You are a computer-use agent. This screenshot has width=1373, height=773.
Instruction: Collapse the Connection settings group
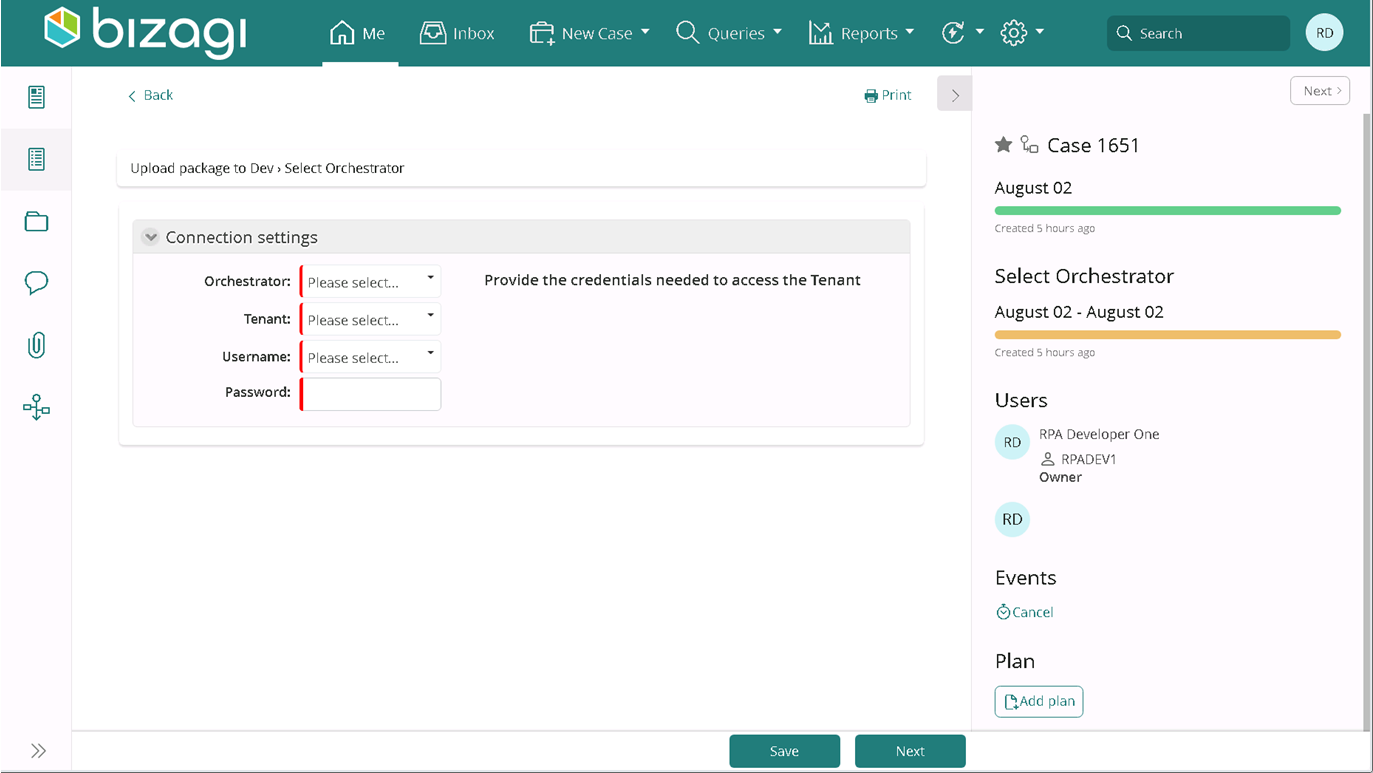pyautogui.click(x=151, y=237)
